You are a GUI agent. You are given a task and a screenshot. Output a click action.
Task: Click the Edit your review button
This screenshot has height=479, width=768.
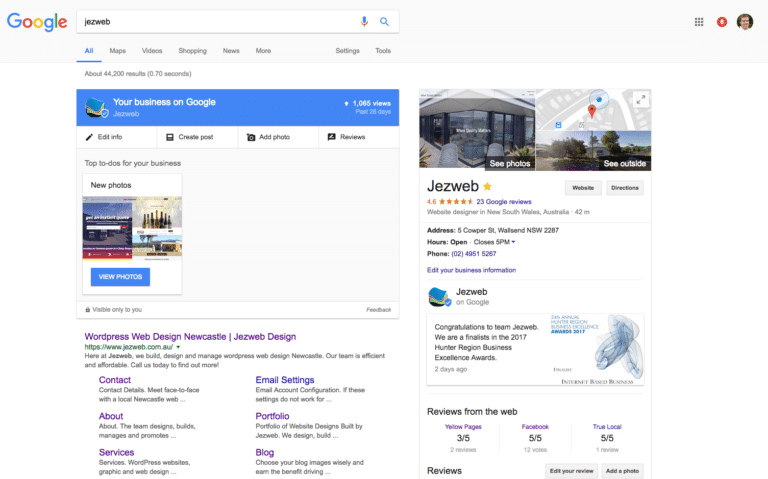pos(571,471)
